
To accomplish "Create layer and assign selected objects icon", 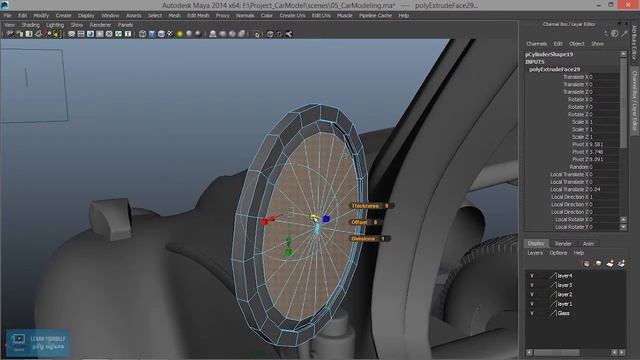I will (621, 264).
